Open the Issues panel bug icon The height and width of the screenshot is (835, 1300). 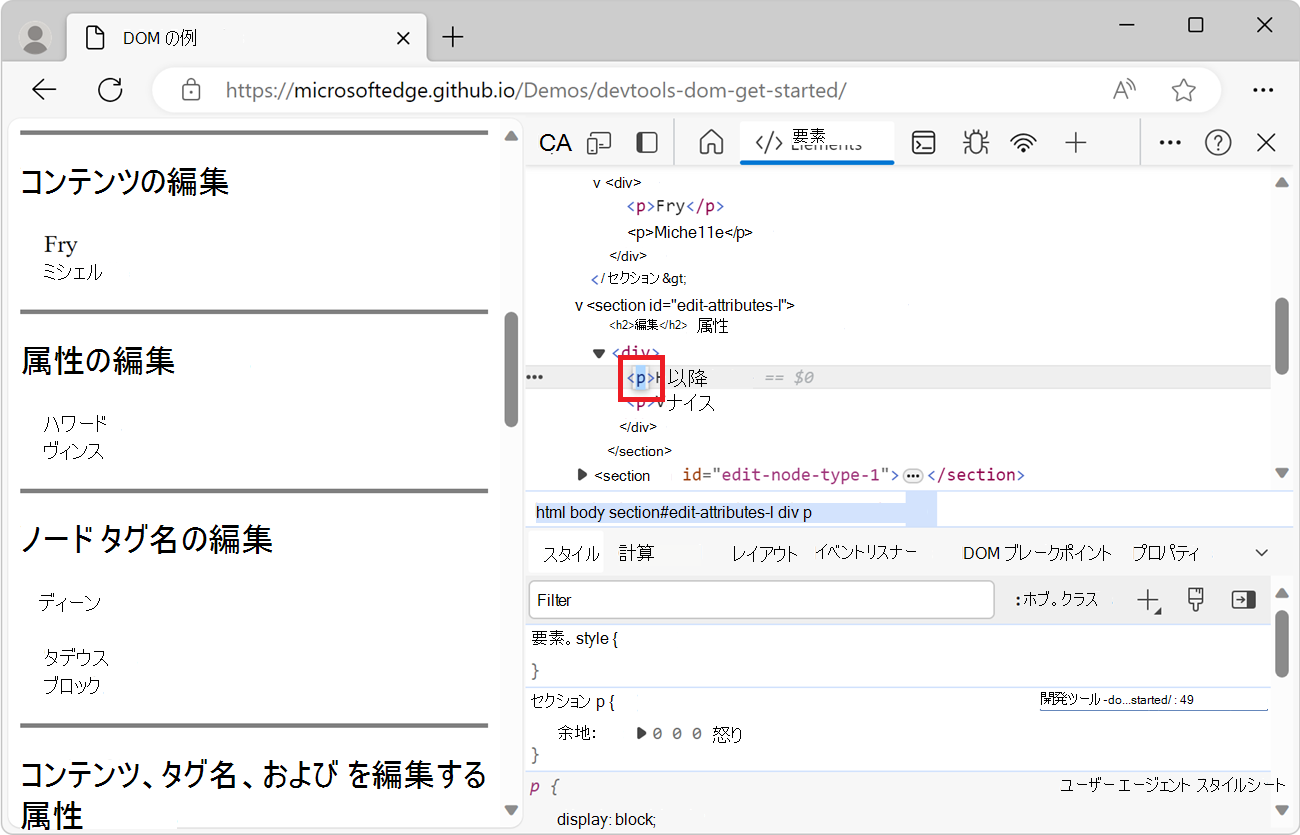tap(975, 142)
